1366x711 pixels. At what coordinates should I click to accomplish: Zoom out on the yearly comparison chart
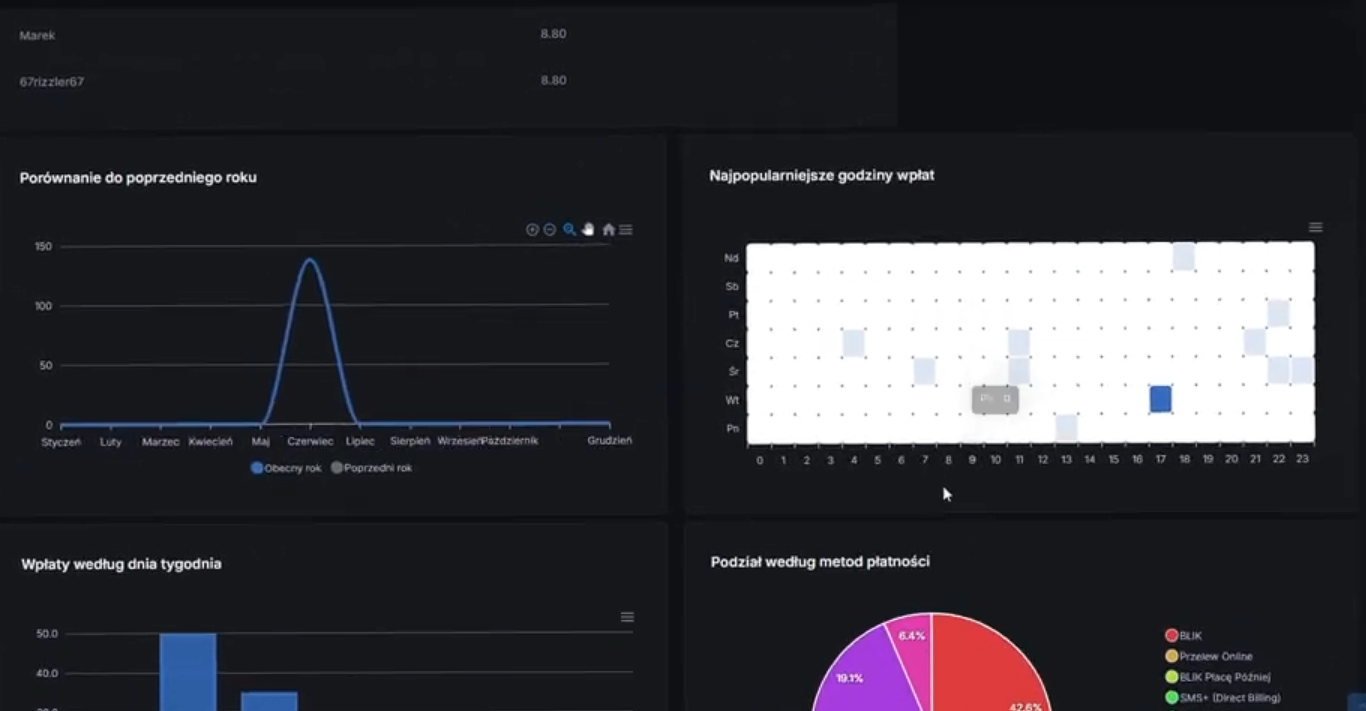pyautogui.click(x=550, y=230)
